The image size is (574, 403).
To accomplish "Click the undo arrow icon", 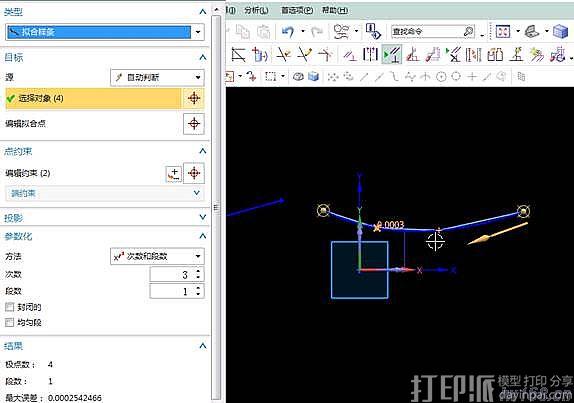I will pos(288,32).
